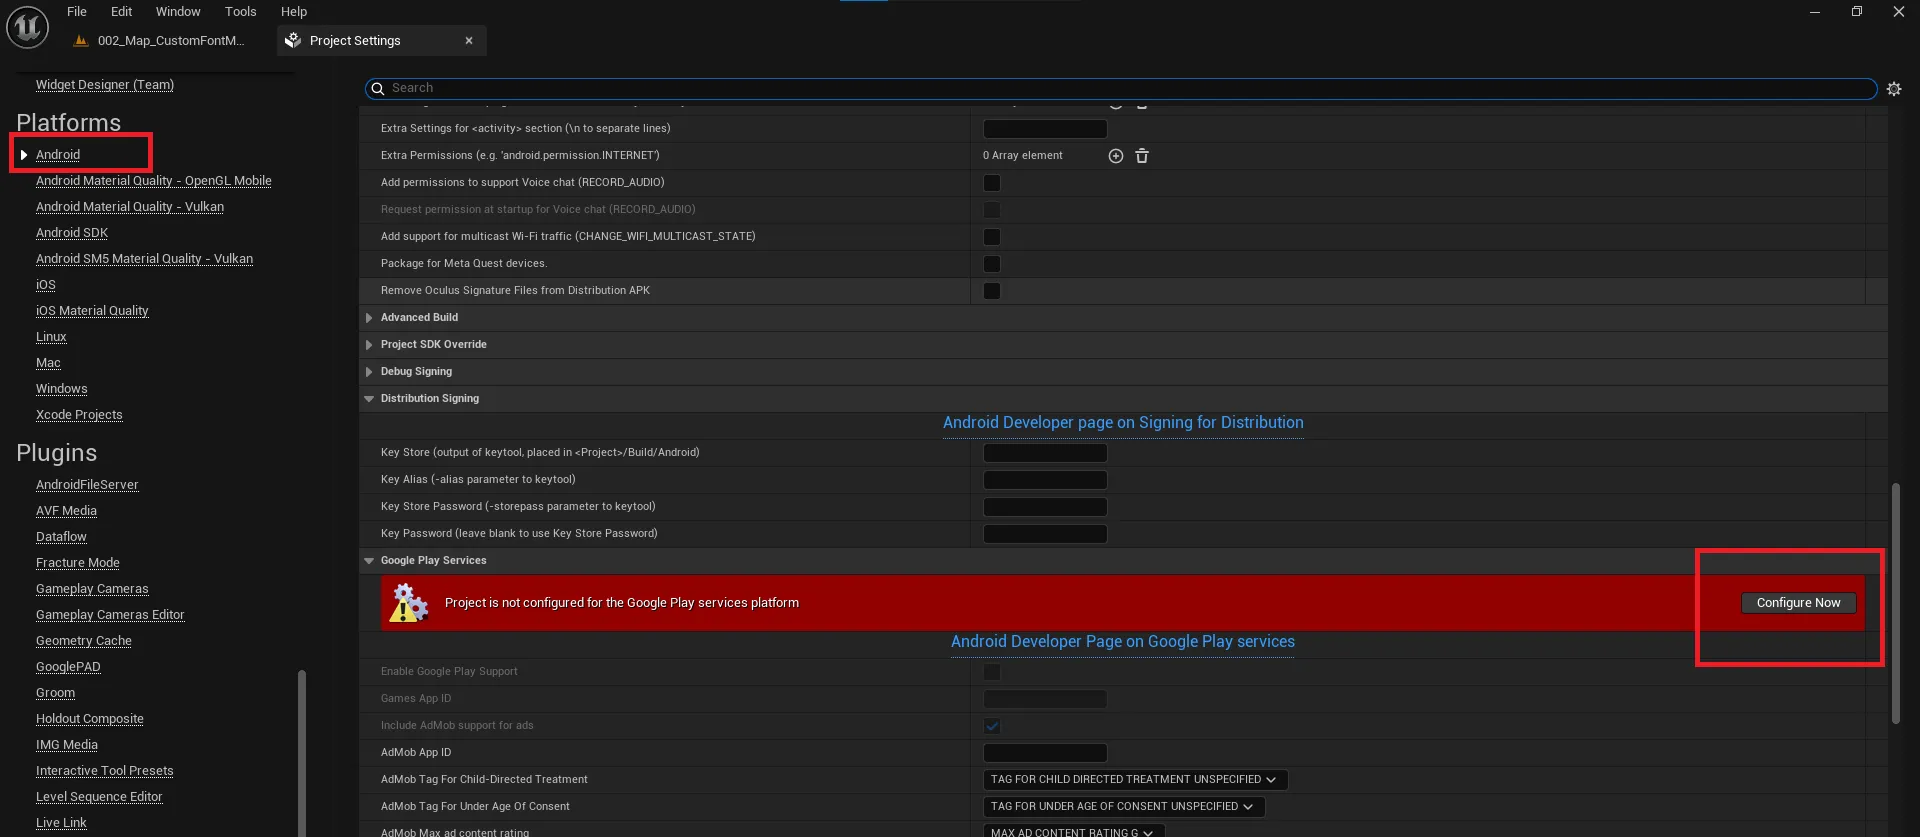
Task: Switch to the 002_Map_CustomFontM tab
Action: 170,41
